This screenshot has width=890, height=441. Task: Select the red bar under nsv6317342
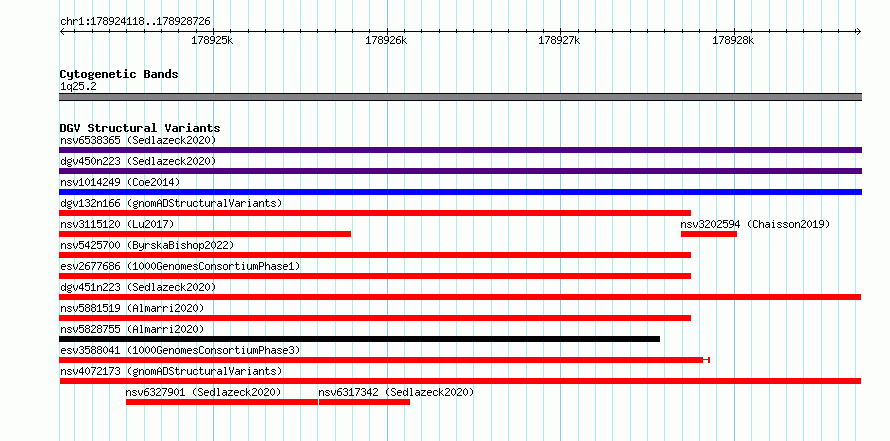[x=364, y=402]
